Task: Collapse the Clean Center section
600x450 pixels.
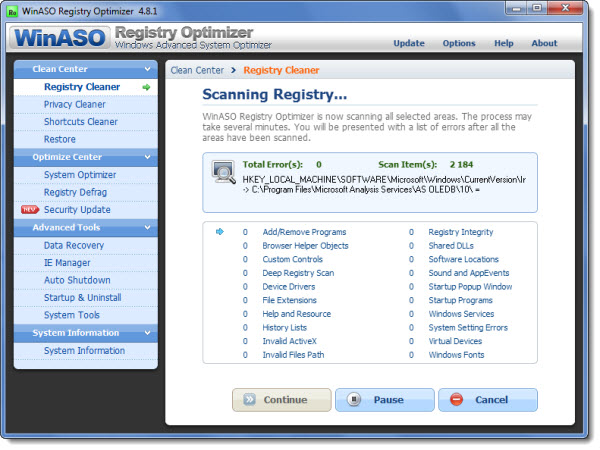Action: click(148, 70)
